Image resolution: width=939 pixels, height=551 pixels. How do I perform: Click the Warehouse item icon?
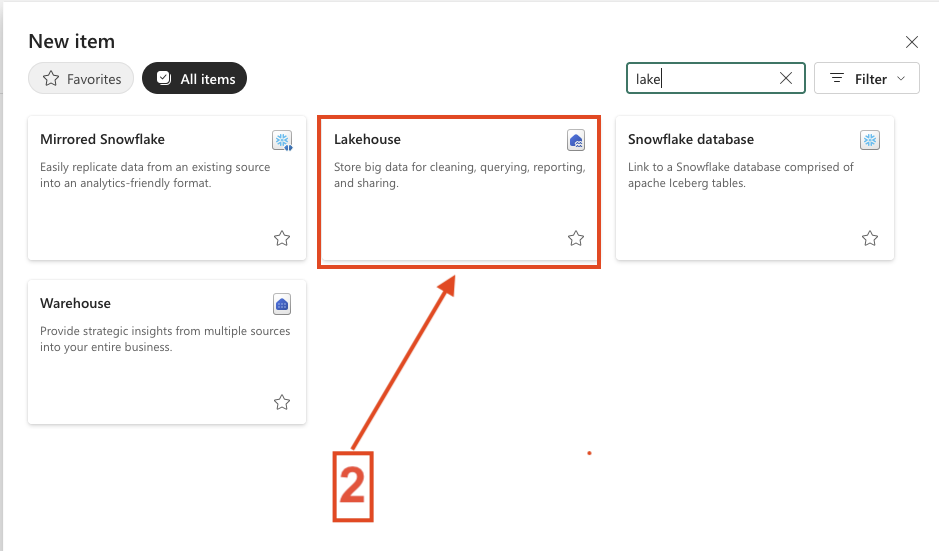pyautogui.click(x=282, y=304)
